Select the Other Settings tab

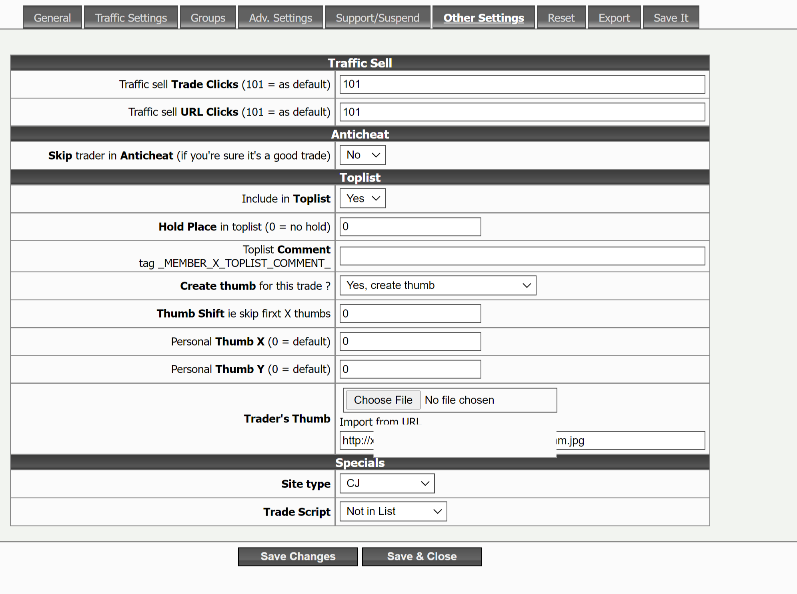[483, 18]
